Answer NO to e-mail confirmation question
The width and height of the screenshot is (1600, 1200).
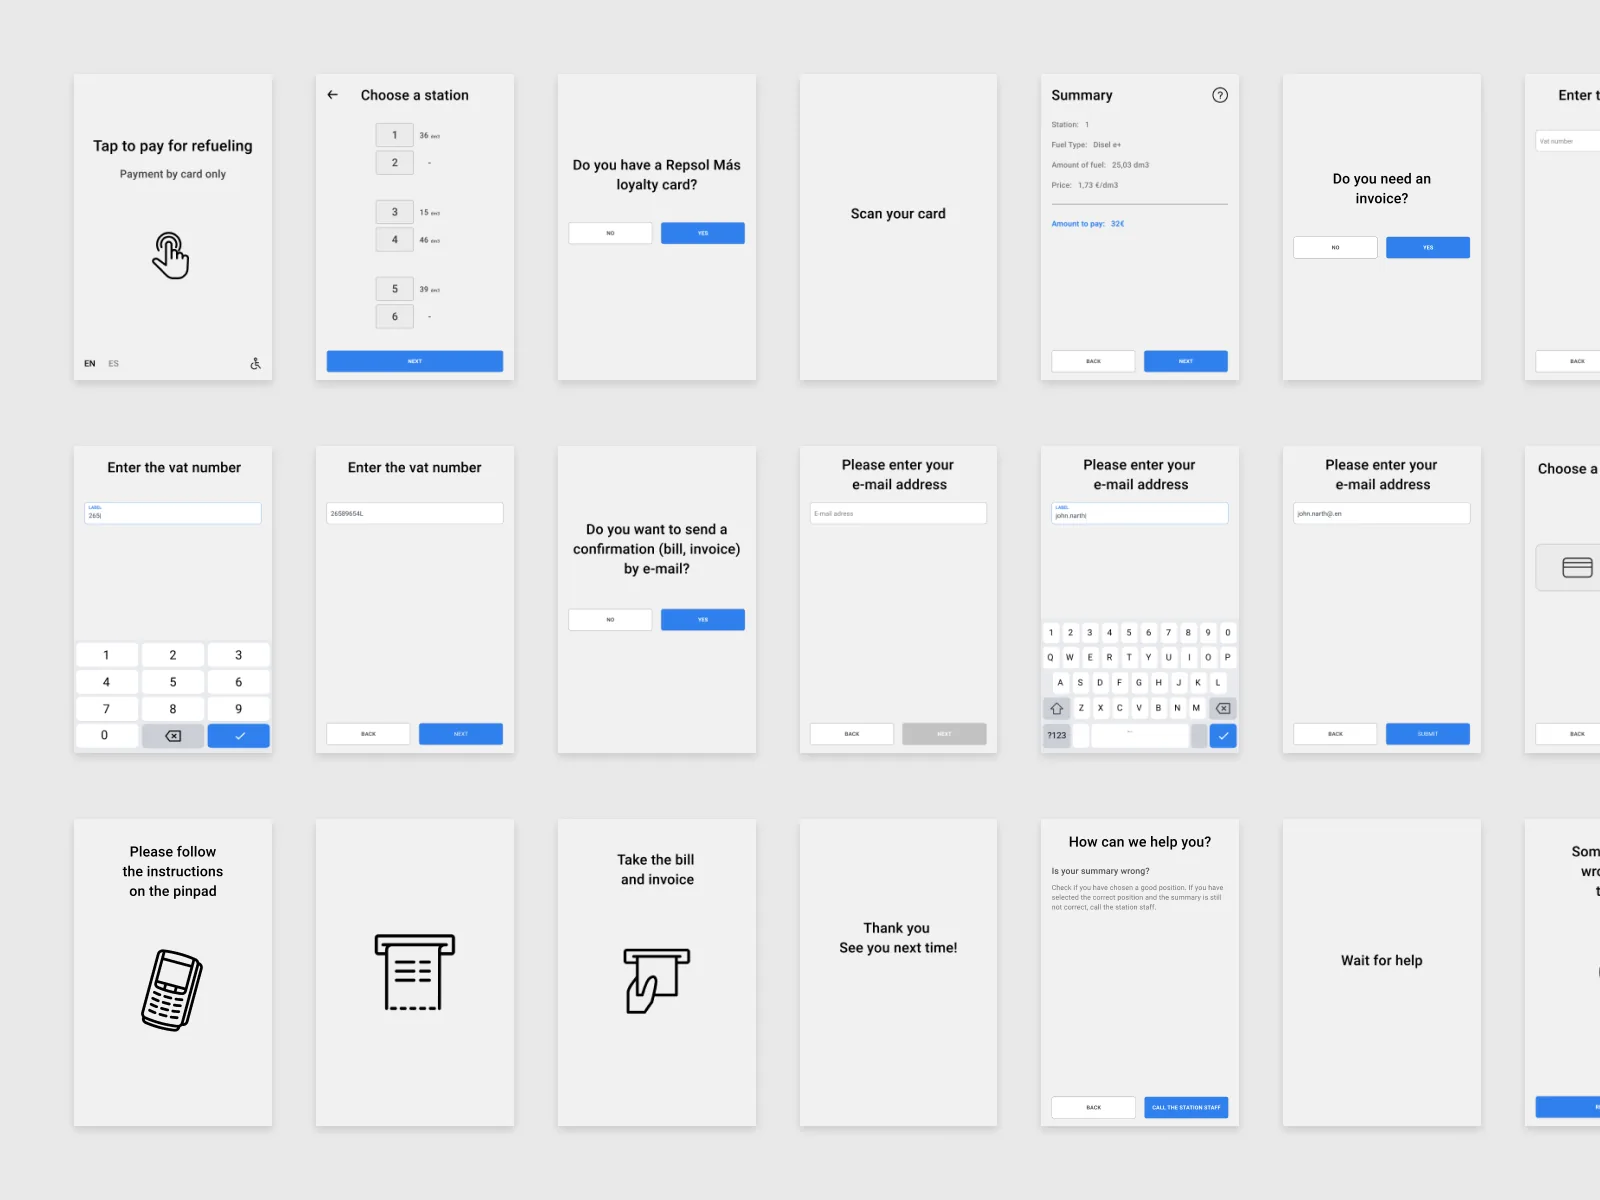(x=611, y=620)
